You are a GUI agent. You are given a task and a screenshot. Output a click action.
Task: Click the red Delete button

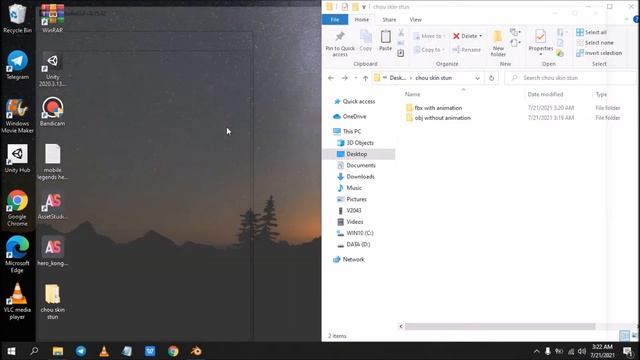tap(467, 36)
